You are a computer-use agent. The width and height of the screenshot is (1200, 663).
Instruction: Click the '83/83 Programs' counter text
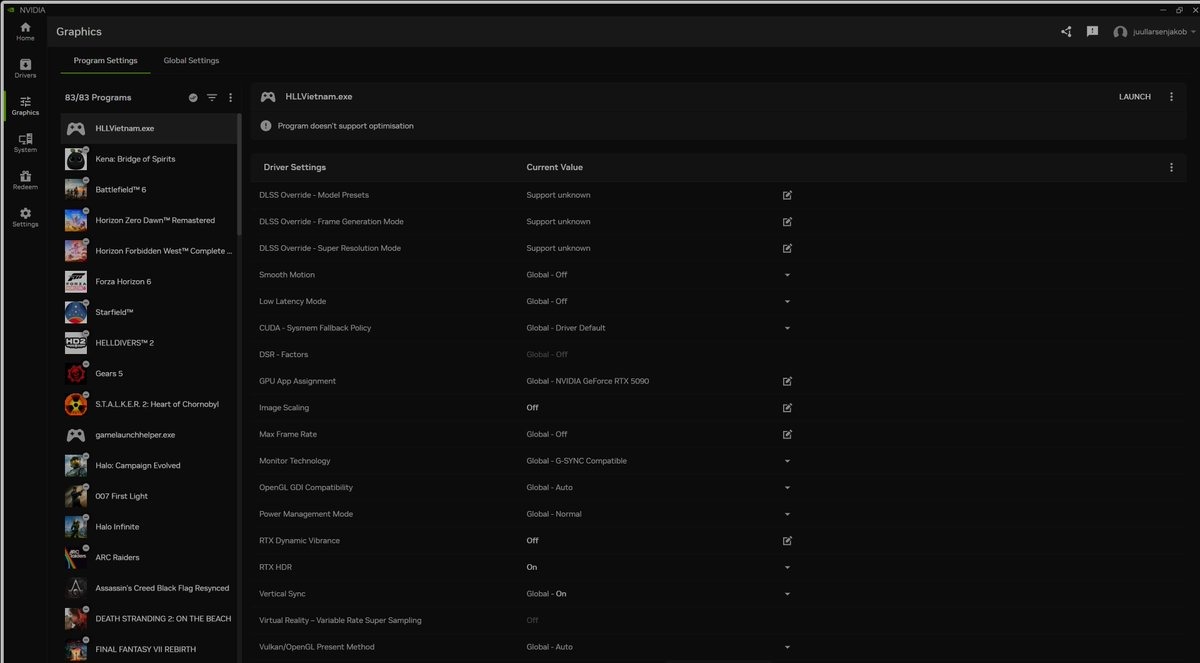[98, 98]
